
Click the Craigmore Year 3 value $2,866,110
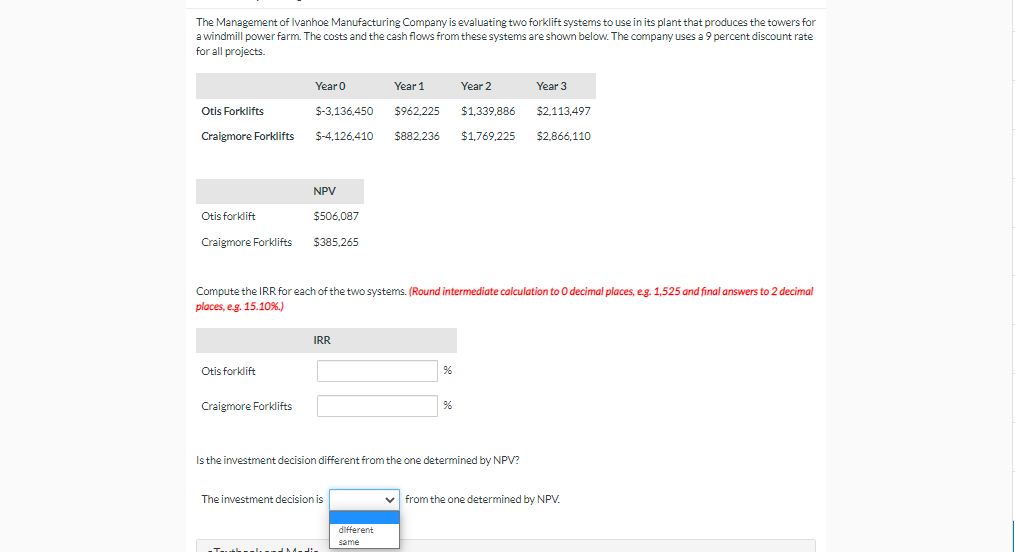click(x=563, y=136)
